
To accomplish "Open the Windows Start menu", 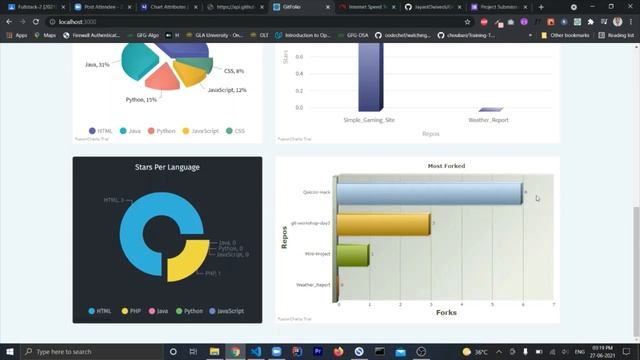I will coord(10,351).
